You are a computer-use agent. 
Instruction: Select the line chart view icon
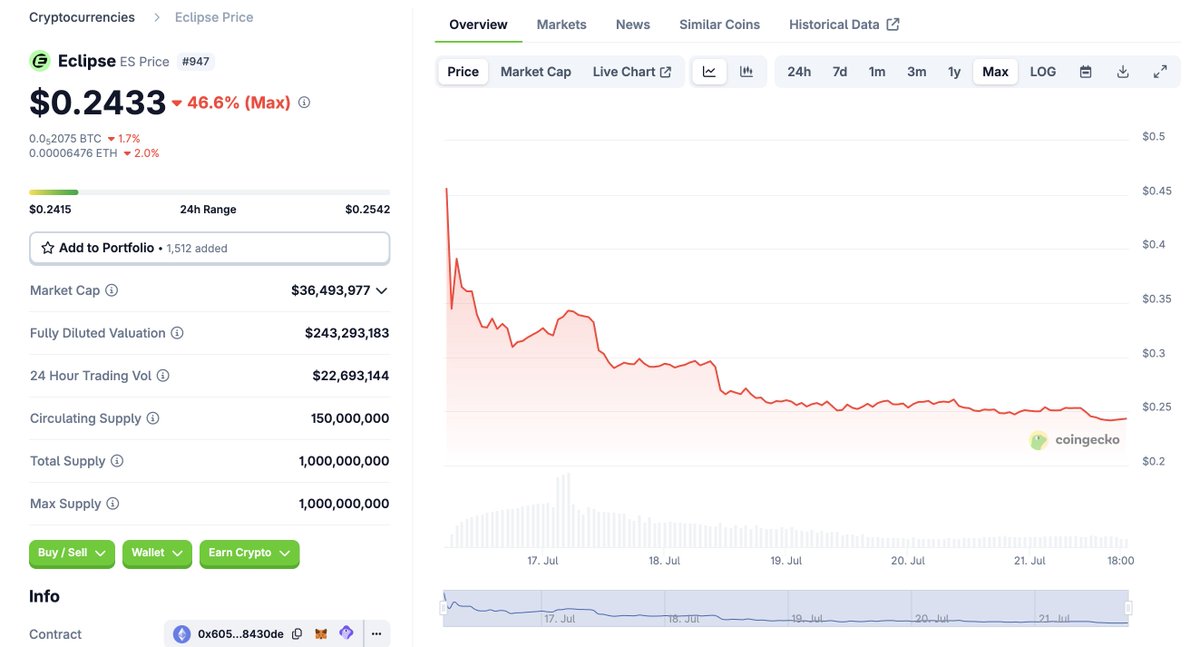[x=709, y=72]
